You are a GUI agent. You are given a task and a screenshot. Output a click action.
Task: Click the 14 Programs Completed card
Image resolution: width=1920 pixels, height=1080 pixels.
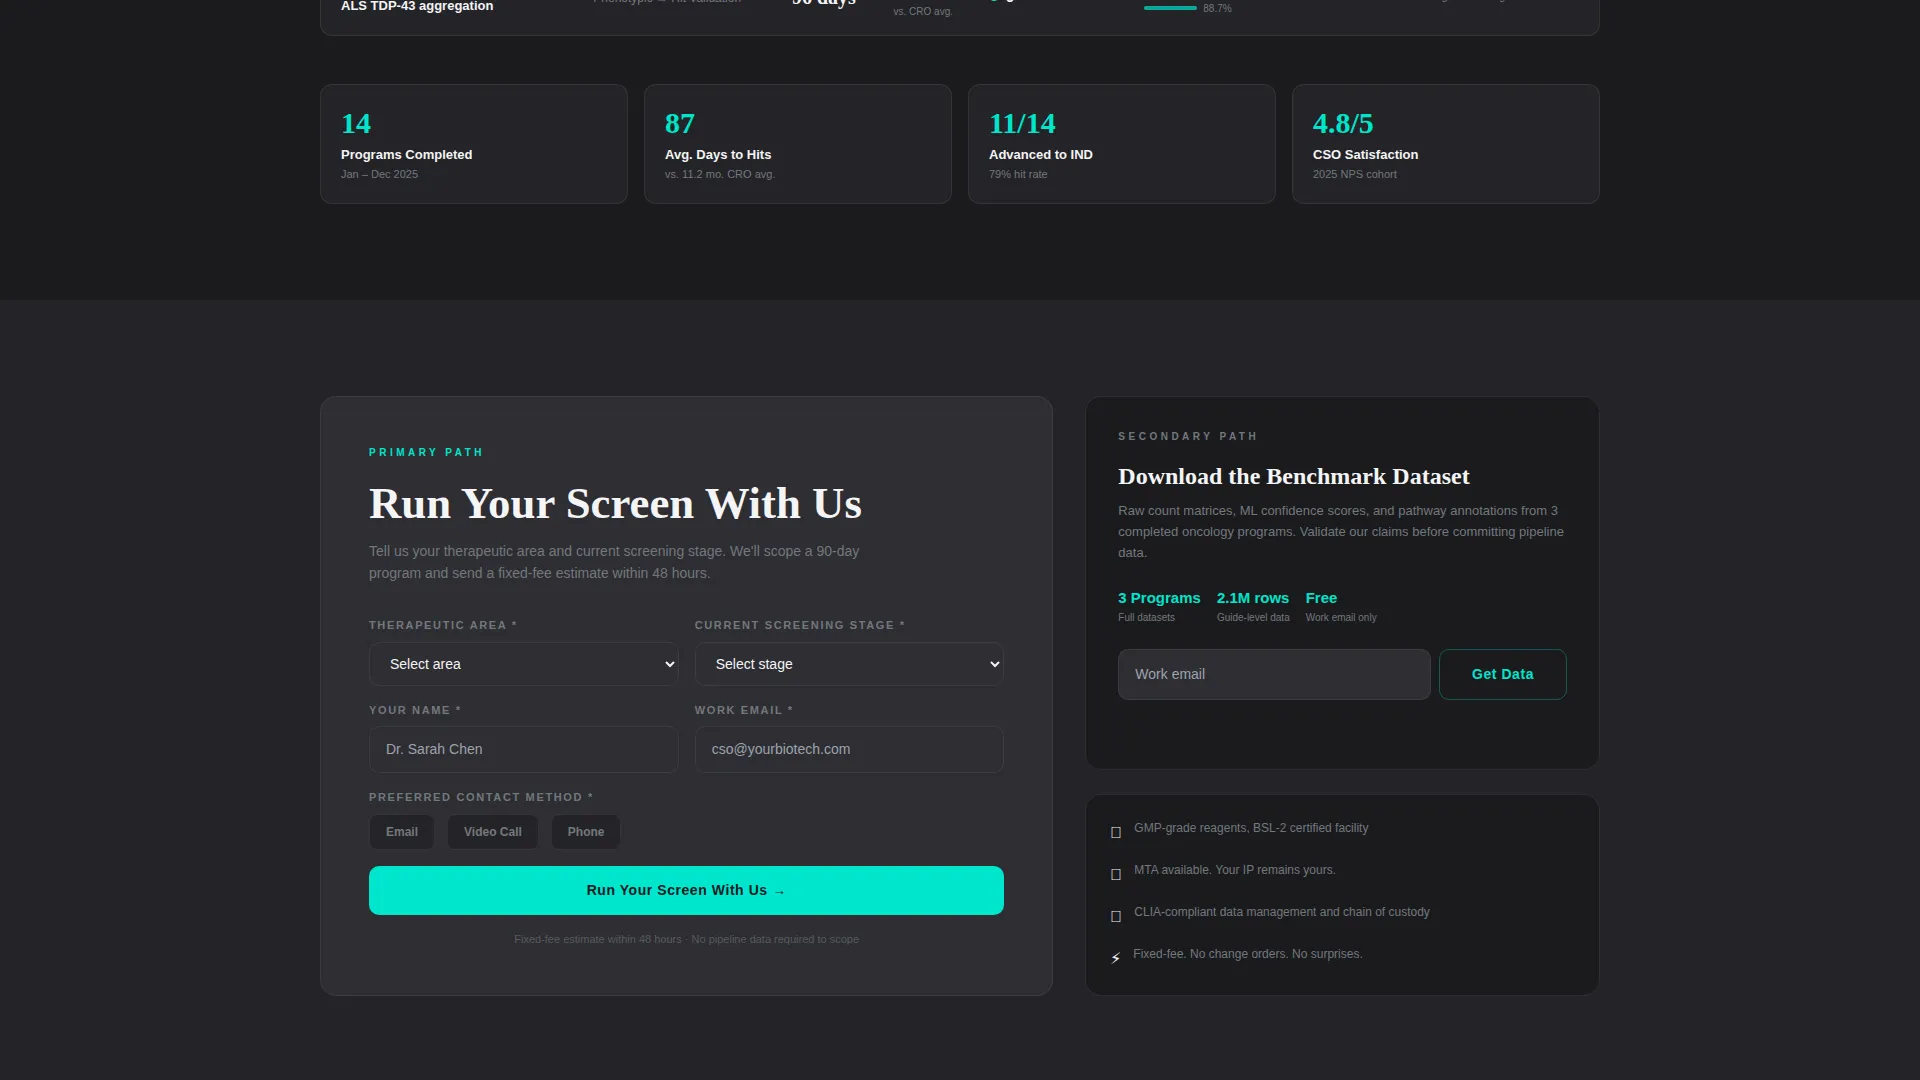(x=474, y=144)
